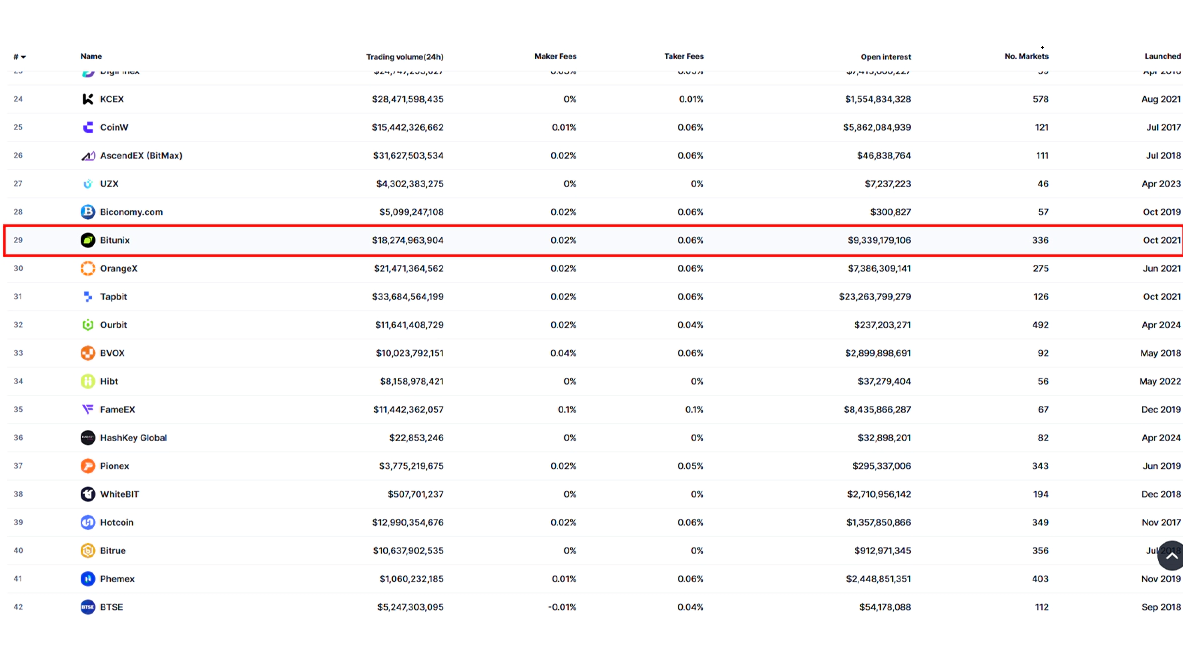The image size is (1183, 661).
Task: Click the Taker Fees column header
Action: point(683,57)
